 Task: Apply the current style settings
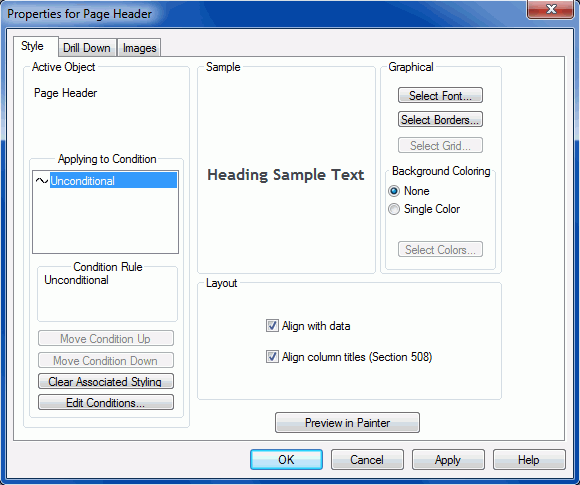coord(448,459)
